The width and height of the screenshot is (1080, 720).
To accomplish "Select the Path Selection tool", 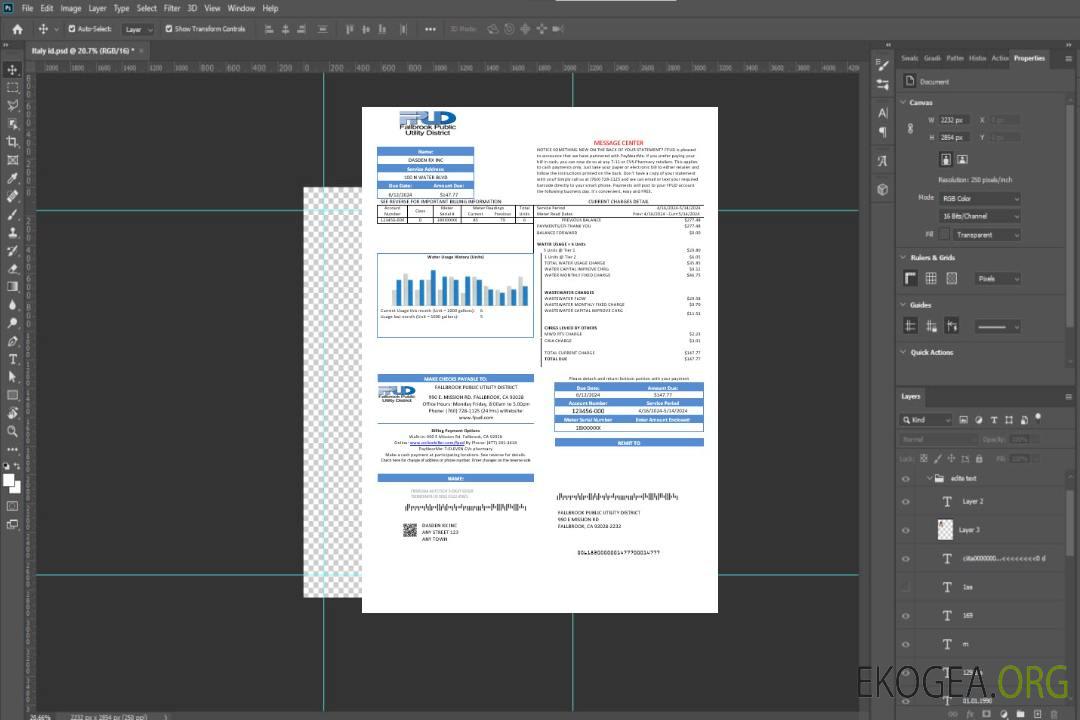I will point(12,377).
